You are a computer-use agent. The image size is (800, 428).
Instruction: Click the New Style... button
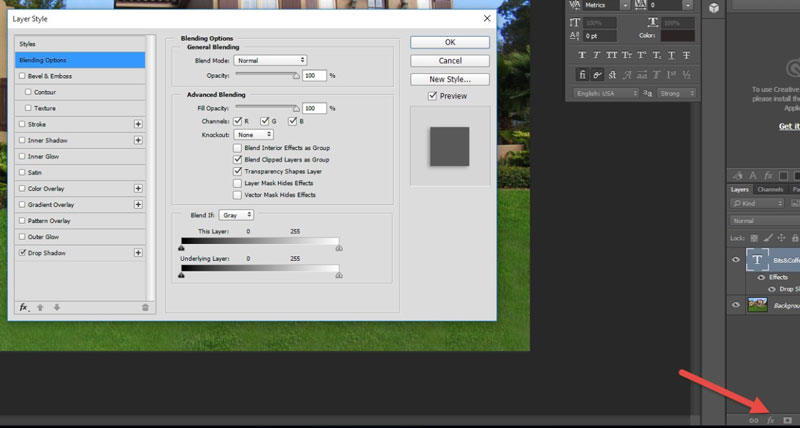point(450,79)
